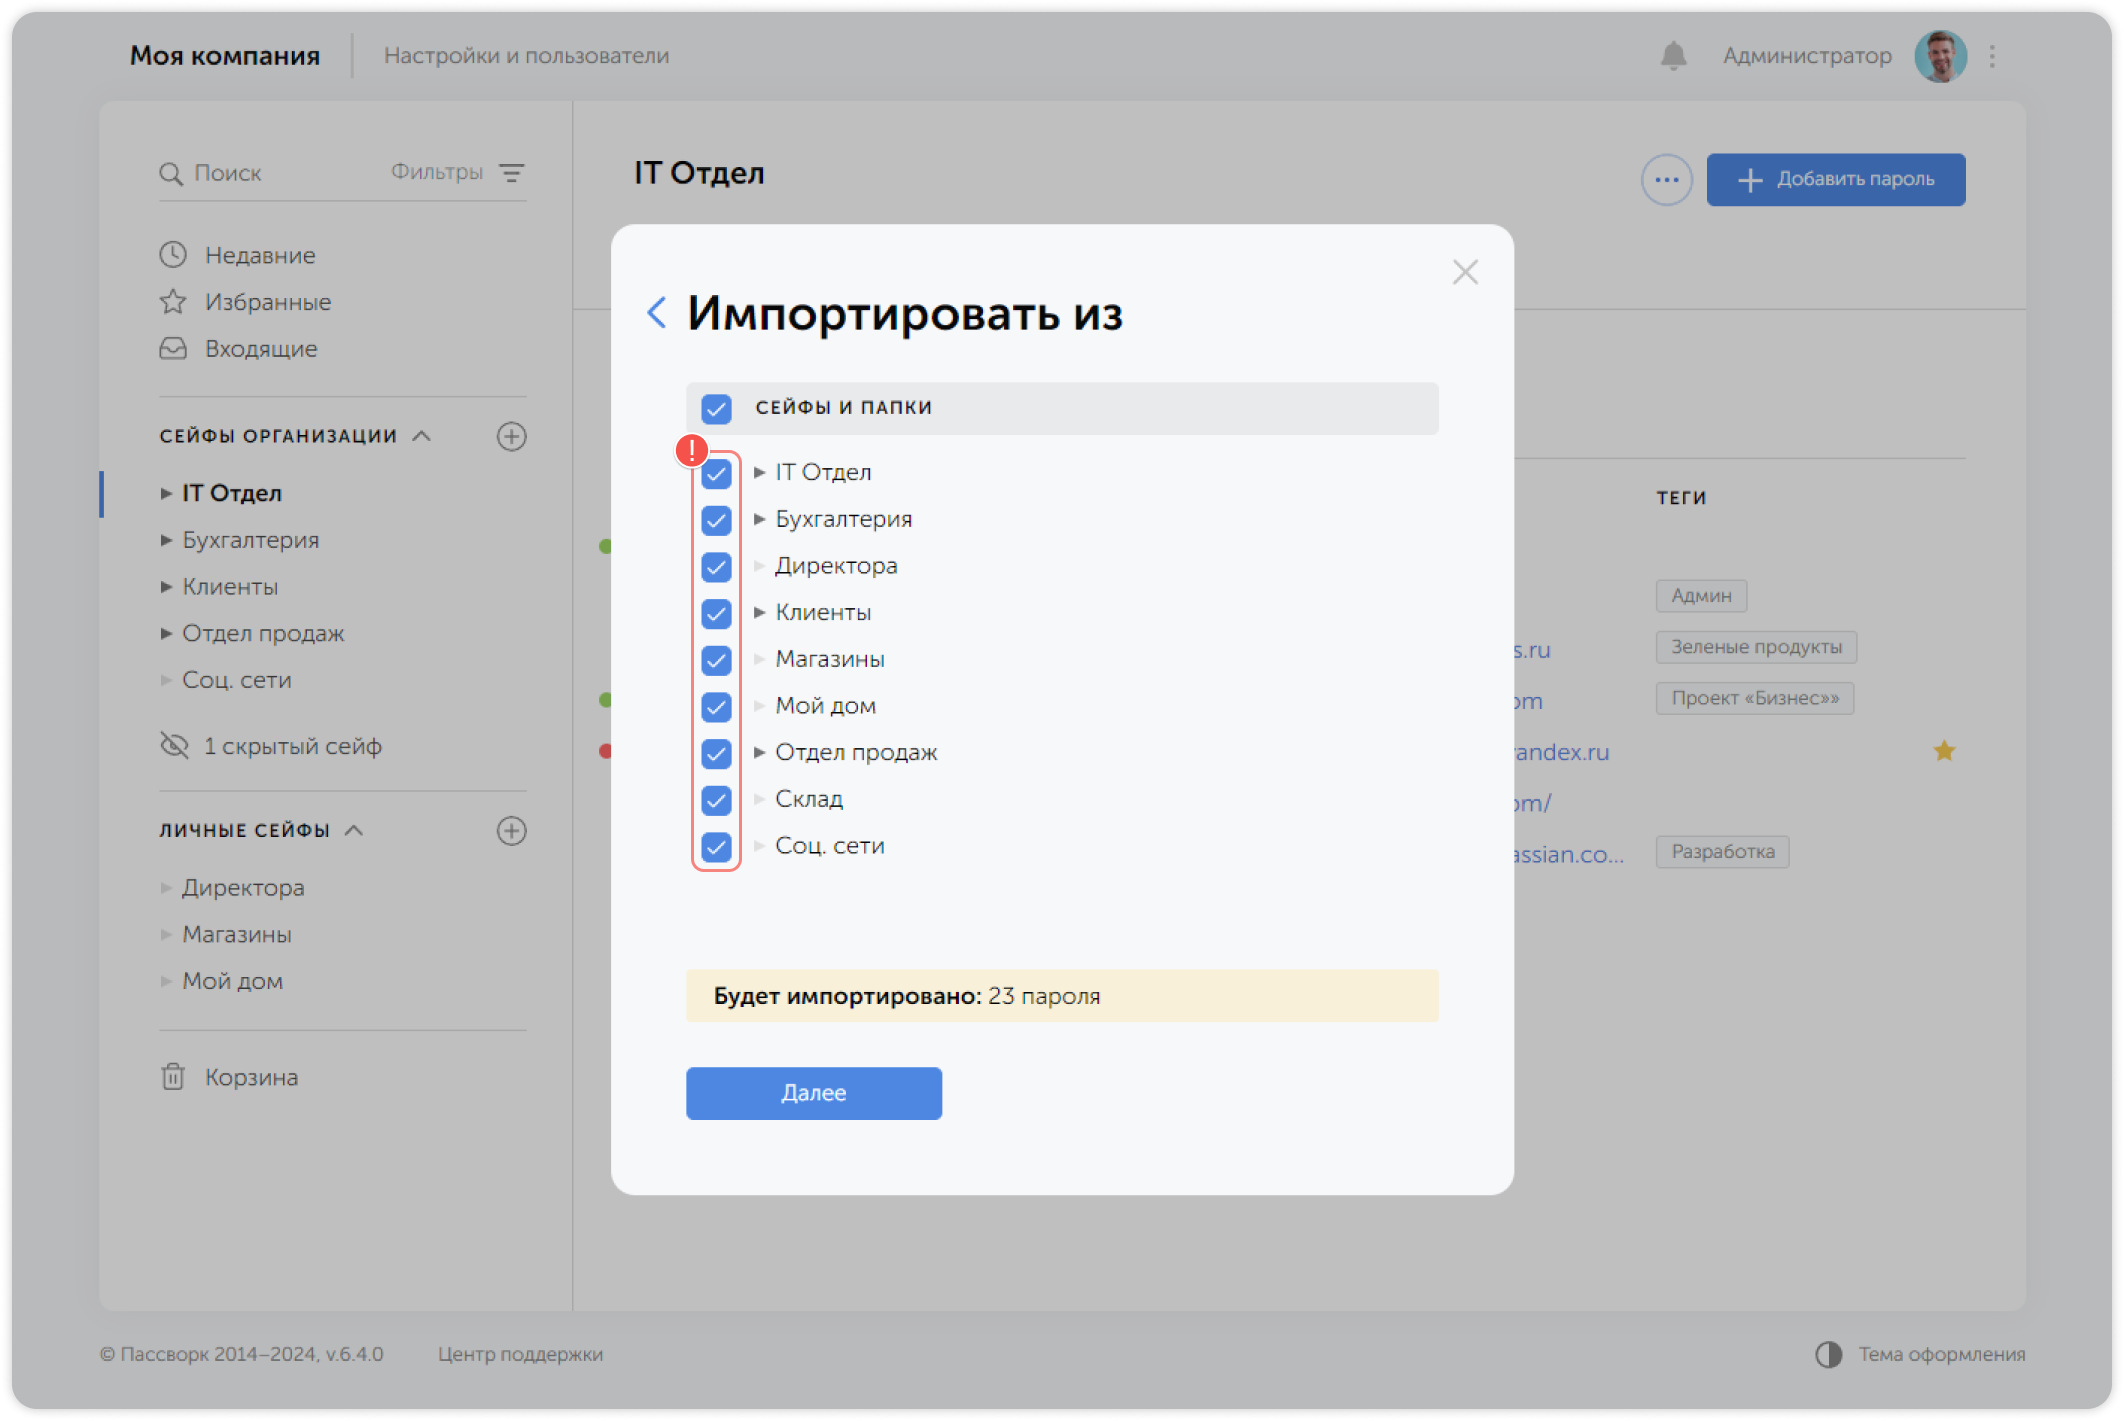Toggle the Тема оформления theme icon
Screen dimensions: 2124x1421
pos(1828,1355)
